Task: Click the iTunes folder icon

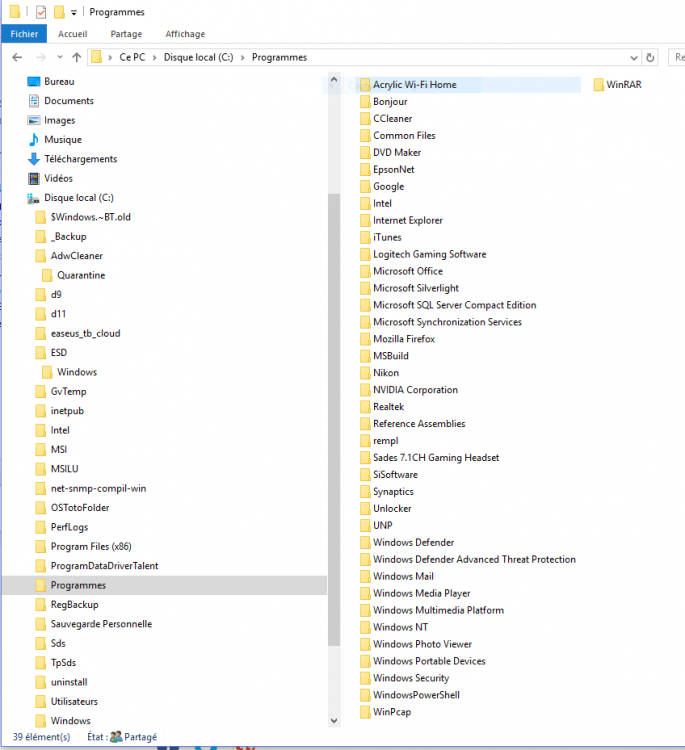Action: [365, 237]
